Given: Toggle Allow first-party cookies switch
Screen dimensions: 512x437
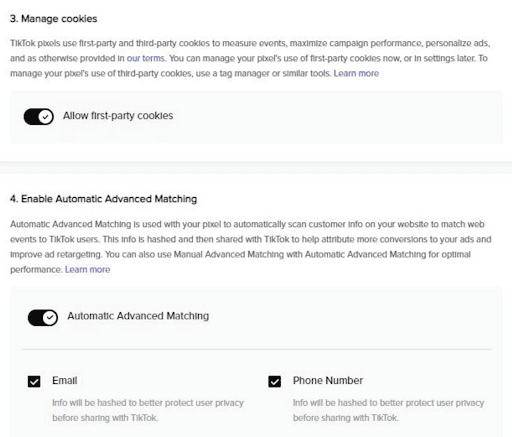Looking at the screenshot, I should pyautogui.click(x=39, y=117).
